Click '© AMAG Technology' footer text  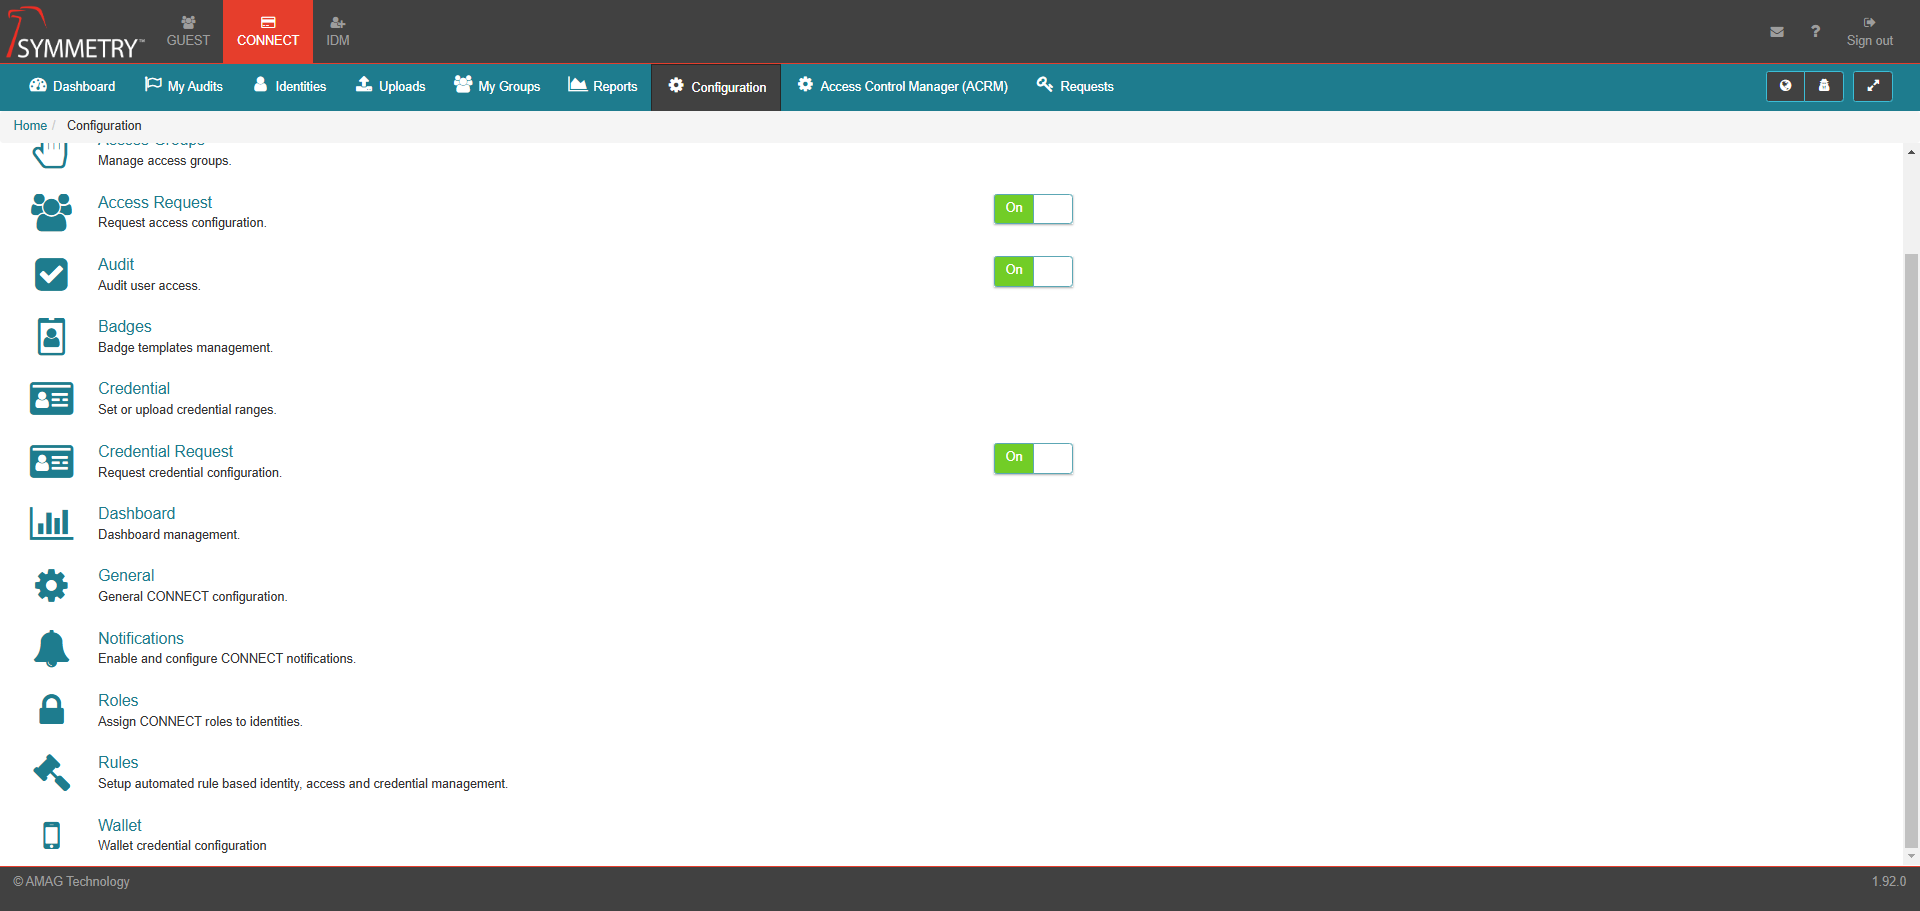click(x=71, y=881)
